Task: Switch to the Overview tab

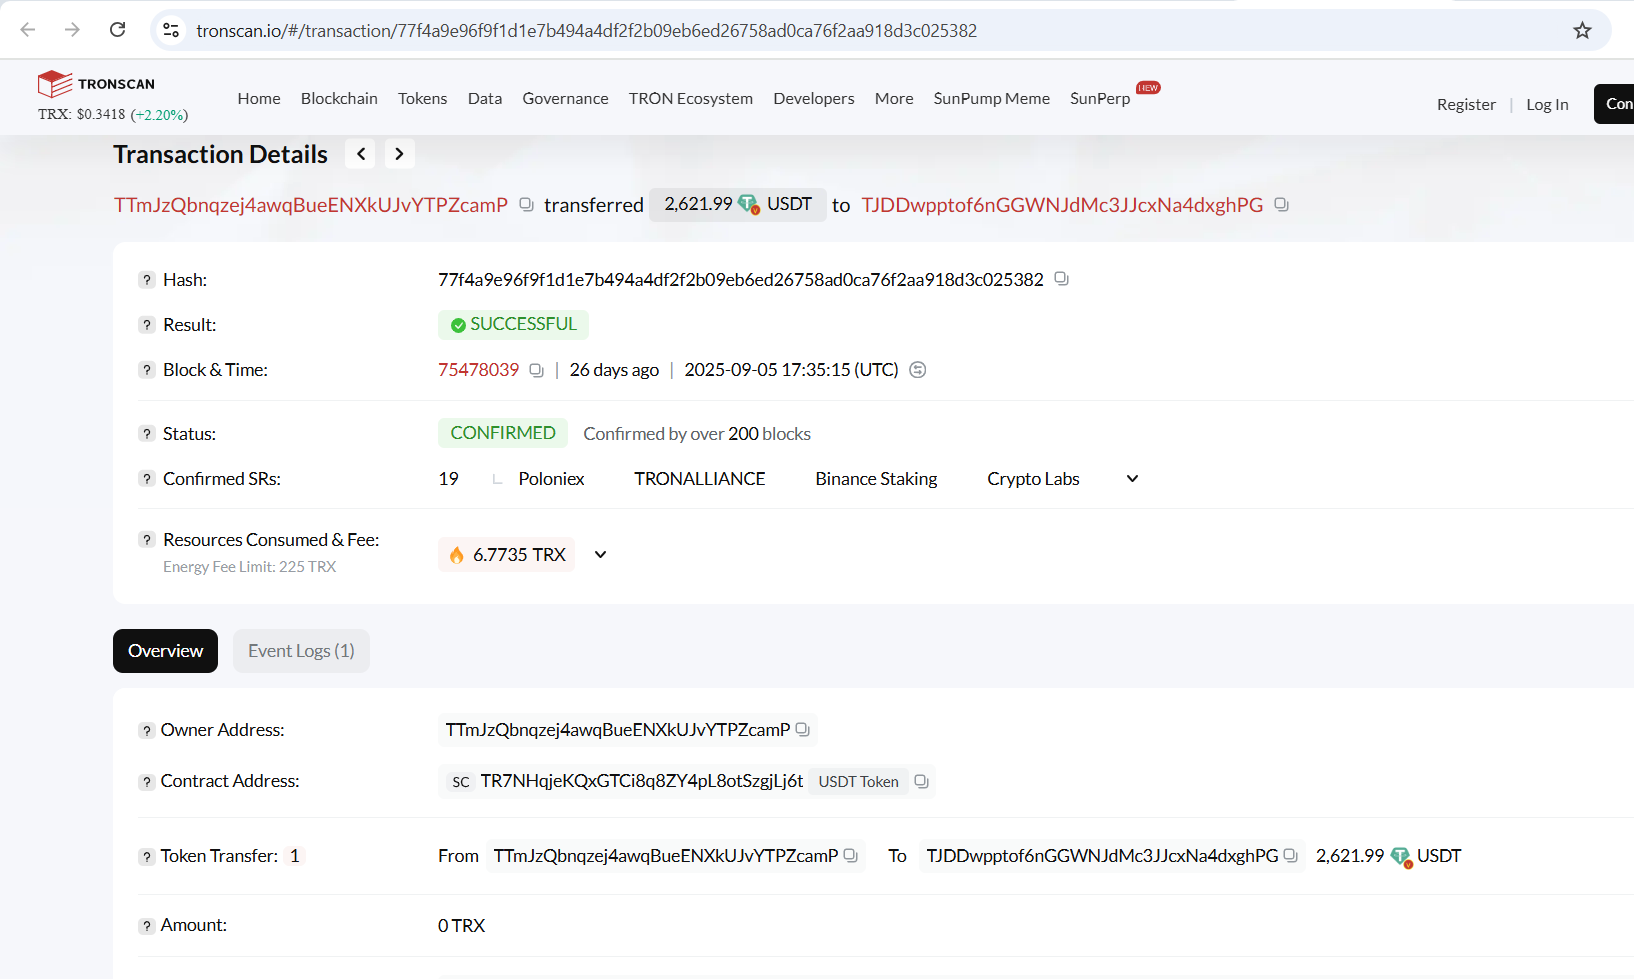Action: pyautogui.click(x=165, y=651)
